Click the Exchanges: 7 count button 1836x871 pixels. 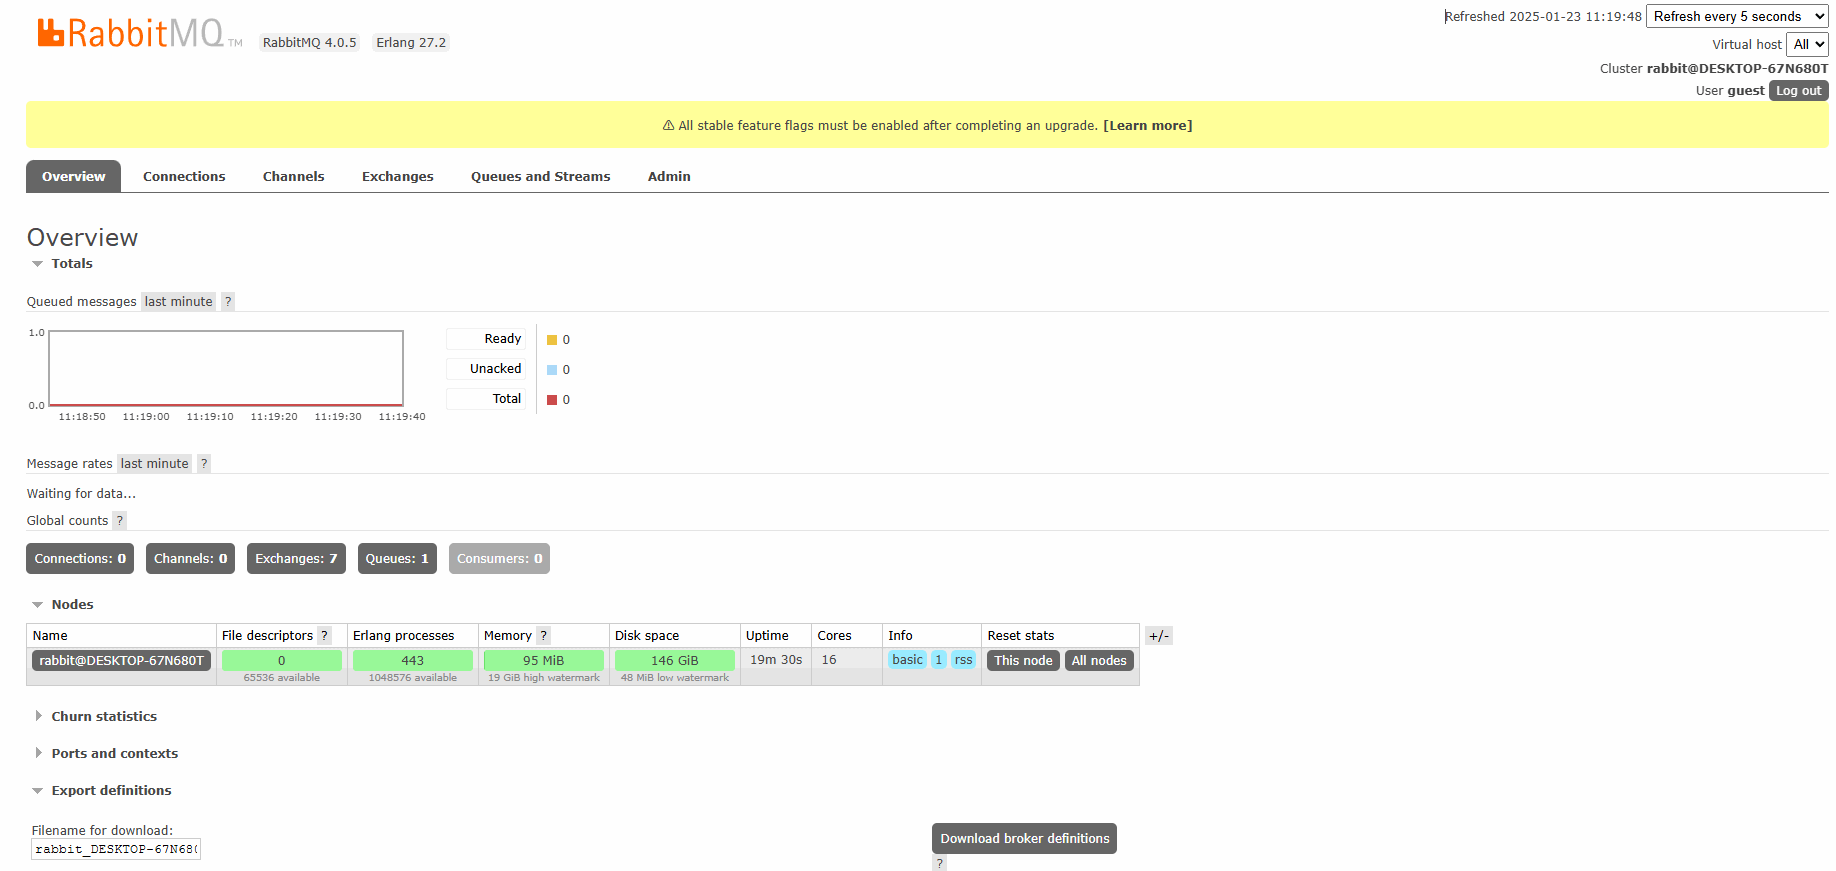[296, 558]
